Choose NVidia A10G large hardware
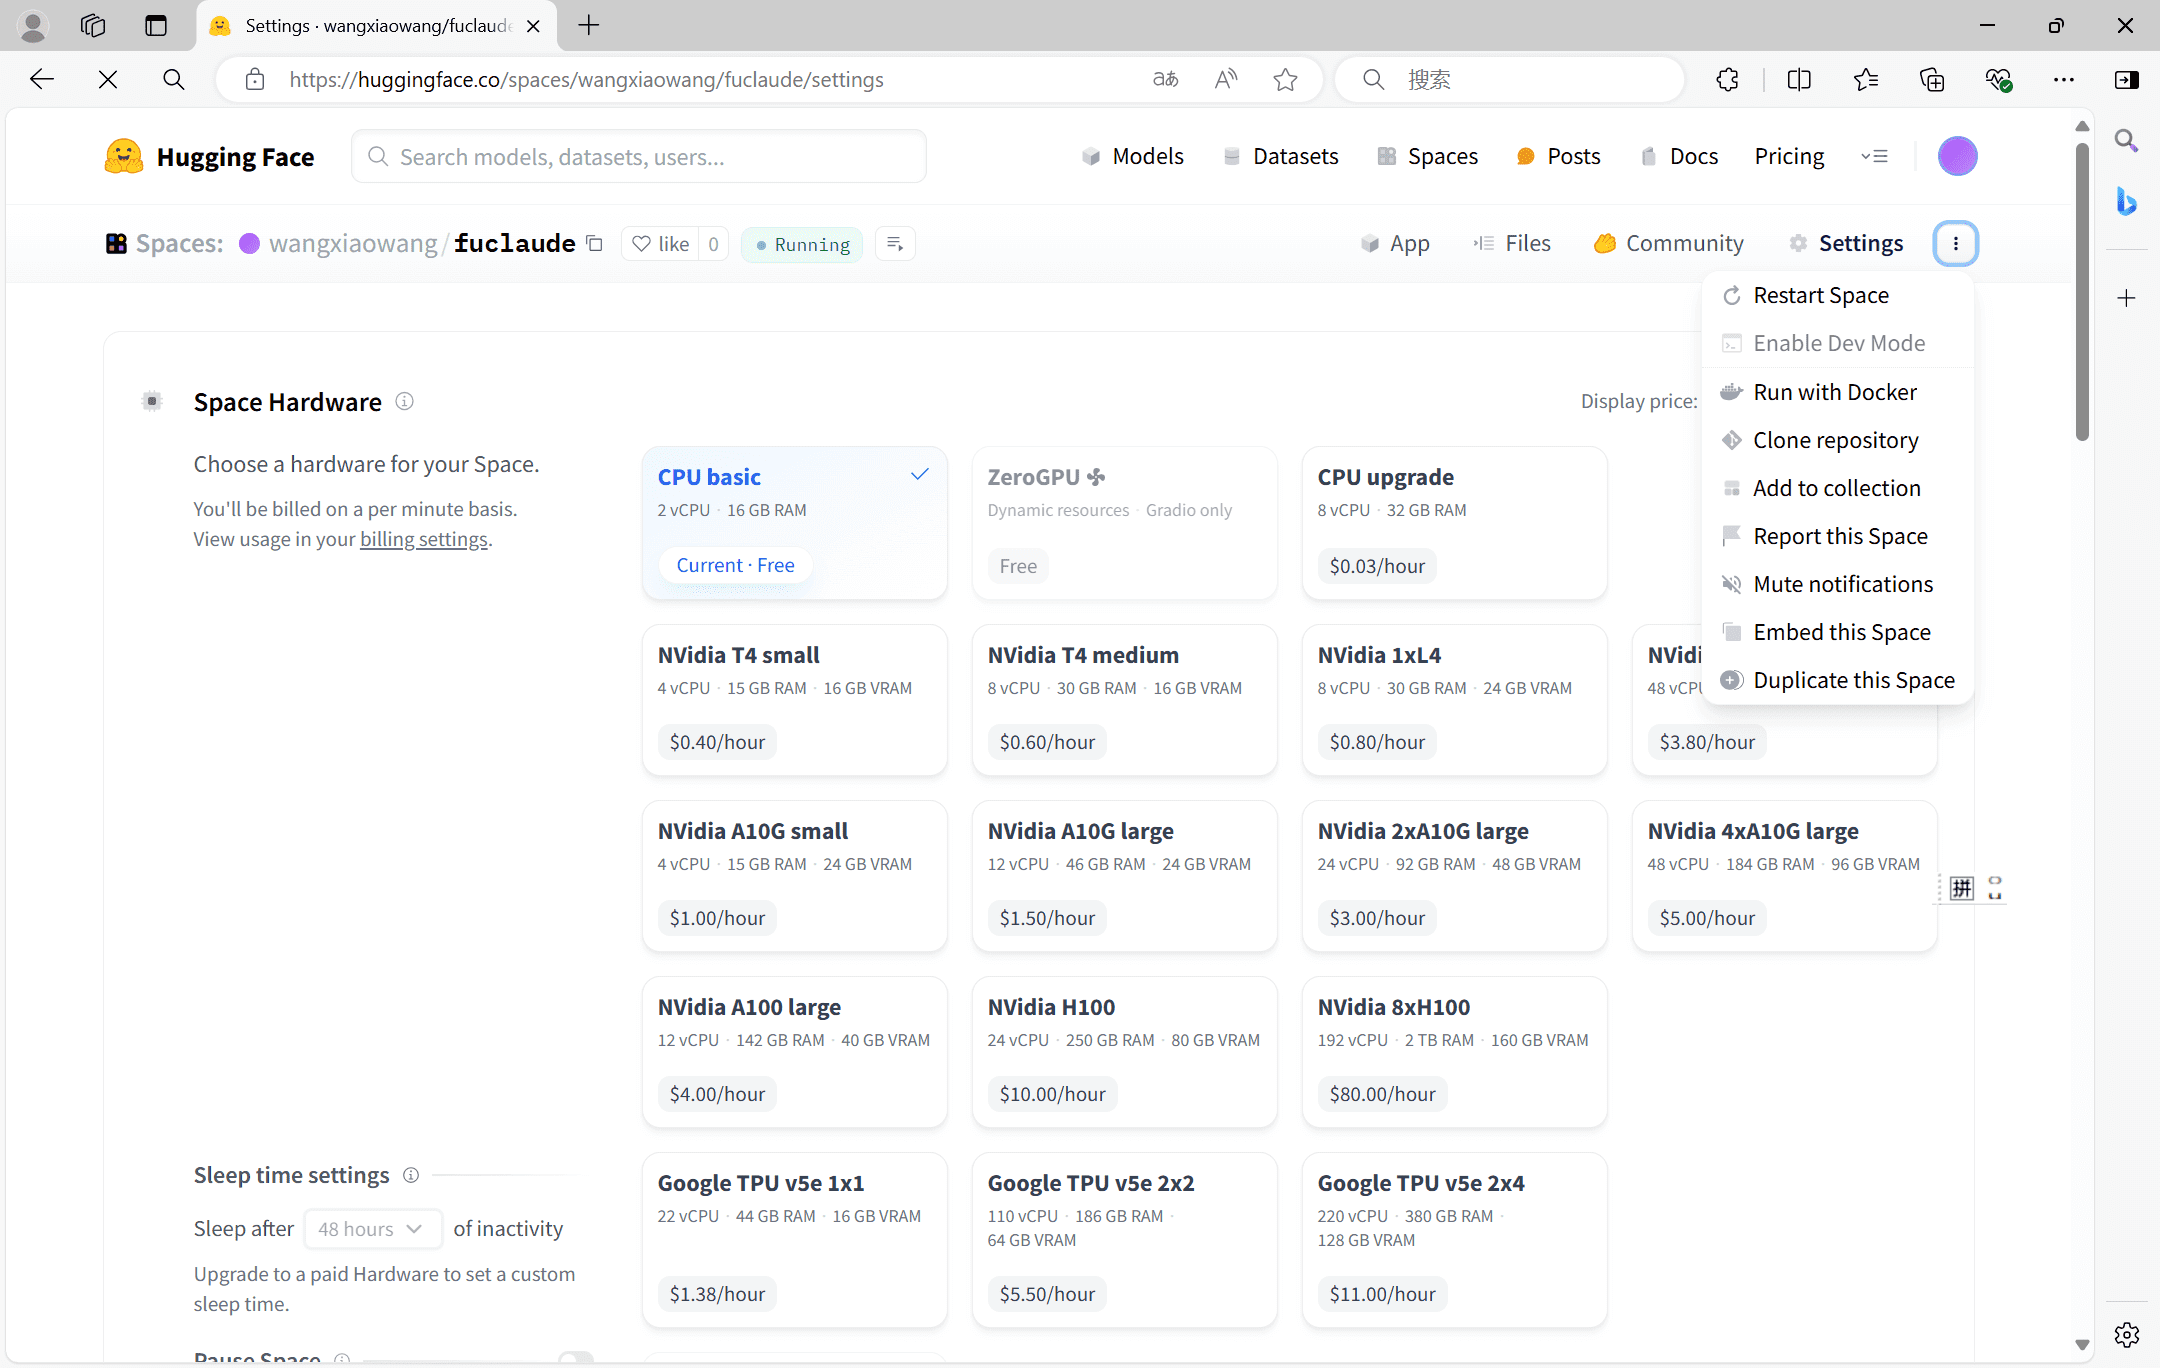The width and height of the screenshot is (2160, 1368). tap(1125, 876)
